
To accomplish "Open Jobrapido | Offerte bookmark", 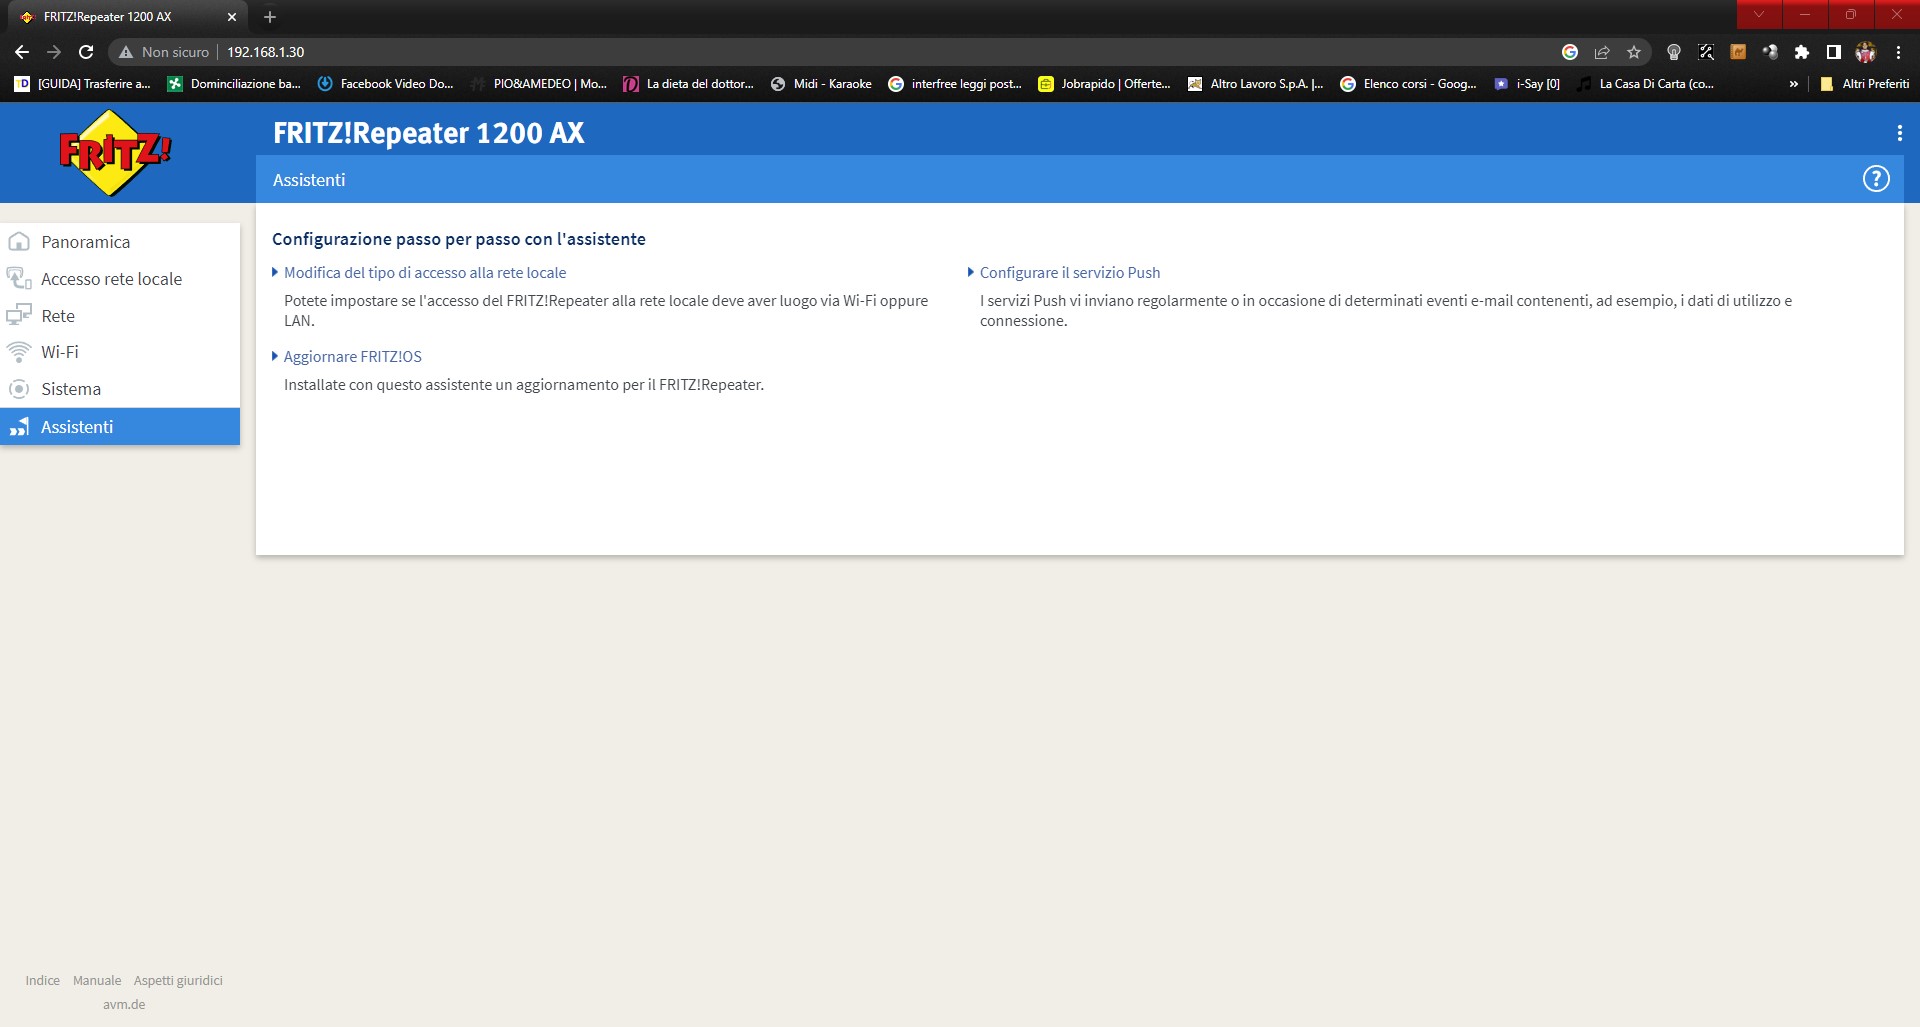I will [1105, 84].
